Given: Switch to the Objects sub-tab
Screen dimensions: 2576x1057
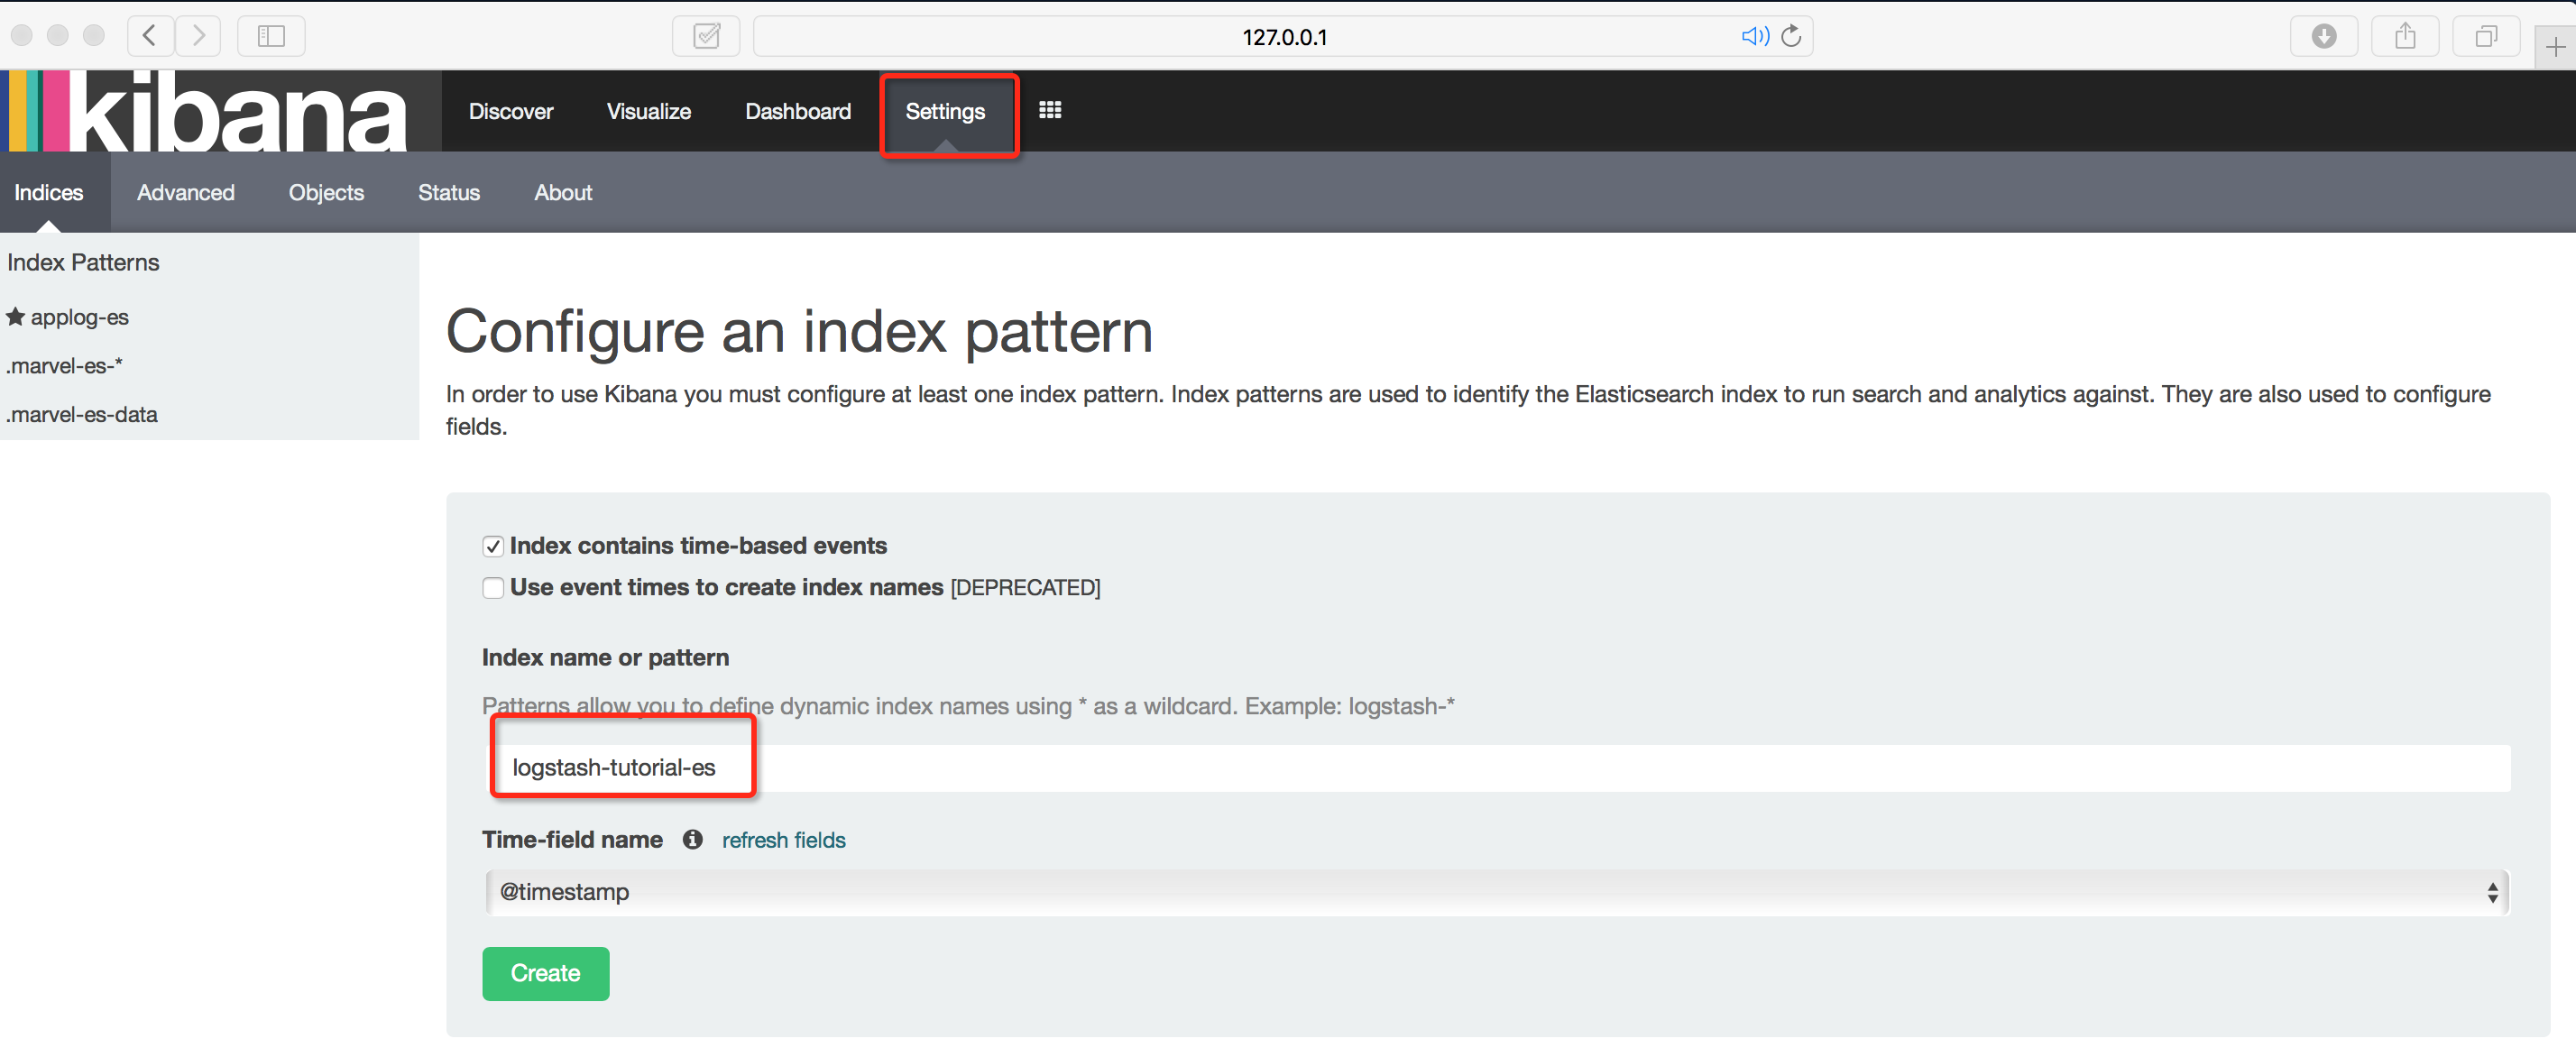Looking at the screenshot, I should click(x=326, y=192).
